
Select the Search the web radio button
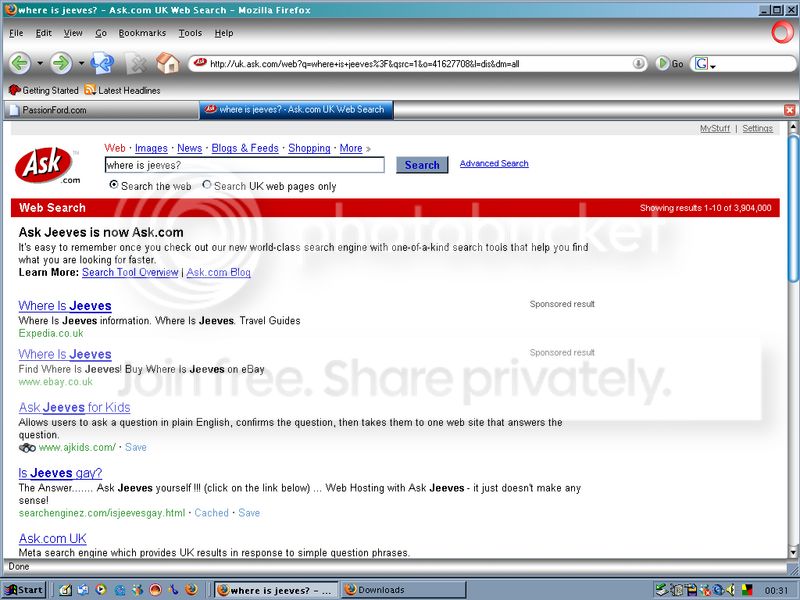[114, 185]
